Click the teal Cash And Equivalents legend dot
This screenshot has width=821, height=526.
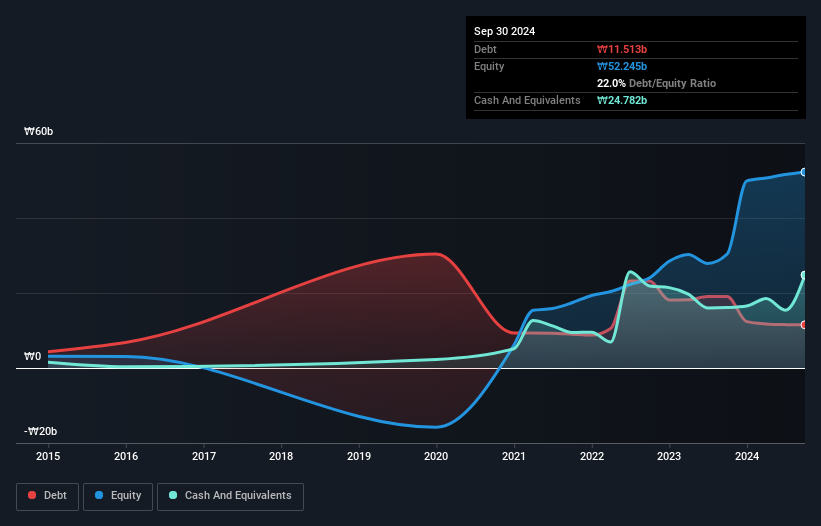click(x=173, y=495)
